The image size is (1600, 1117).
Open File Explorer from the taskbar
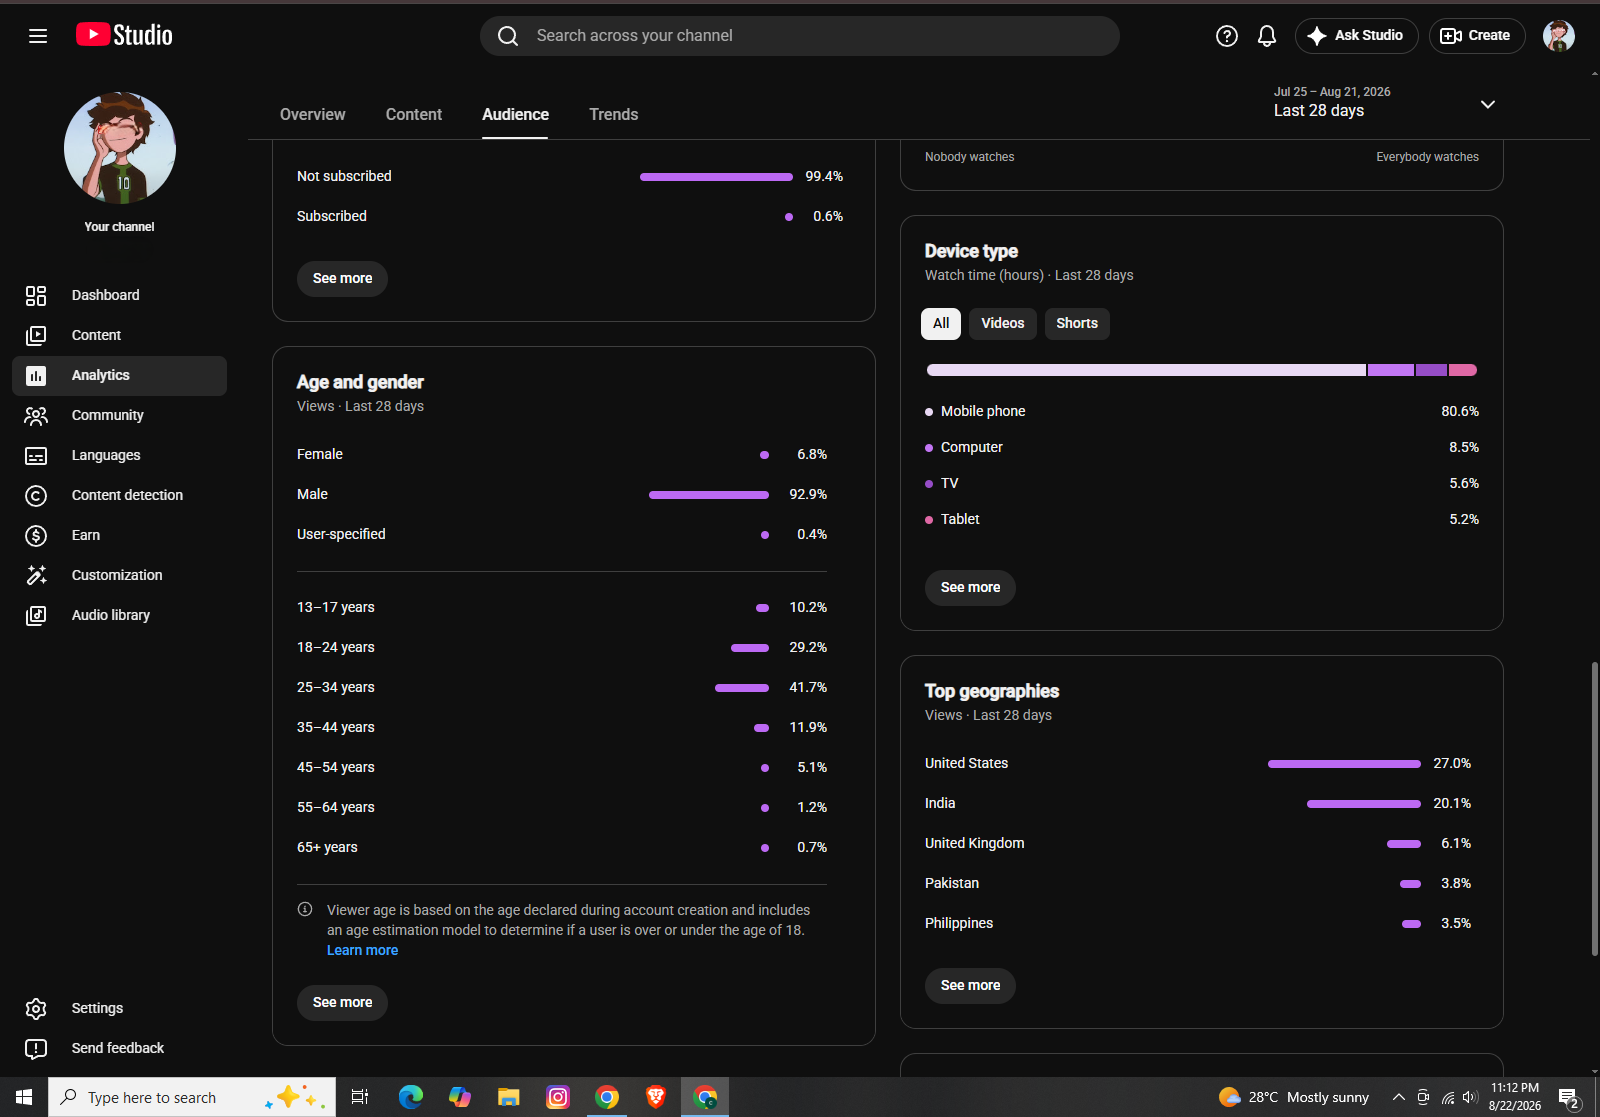pos(509,1097)
